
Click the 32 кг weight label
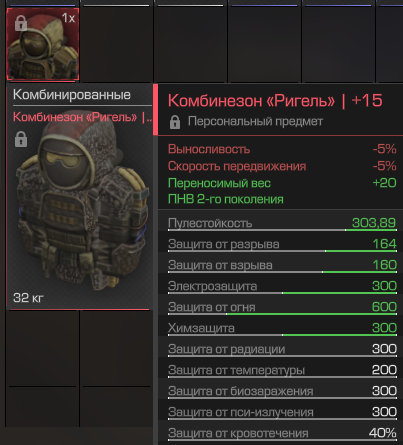[28, 298]
